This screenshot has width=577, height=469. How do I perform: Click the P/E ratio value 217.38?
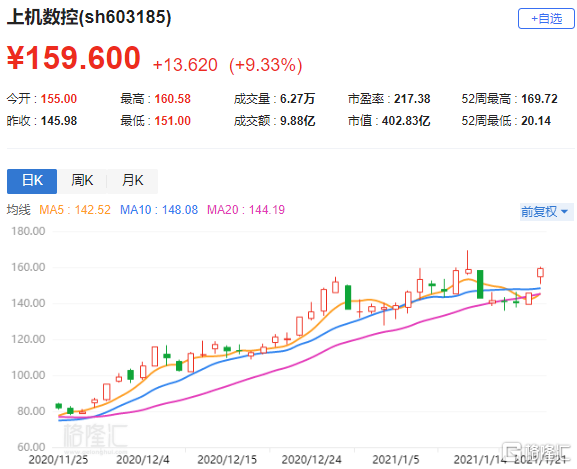(412, 99)
